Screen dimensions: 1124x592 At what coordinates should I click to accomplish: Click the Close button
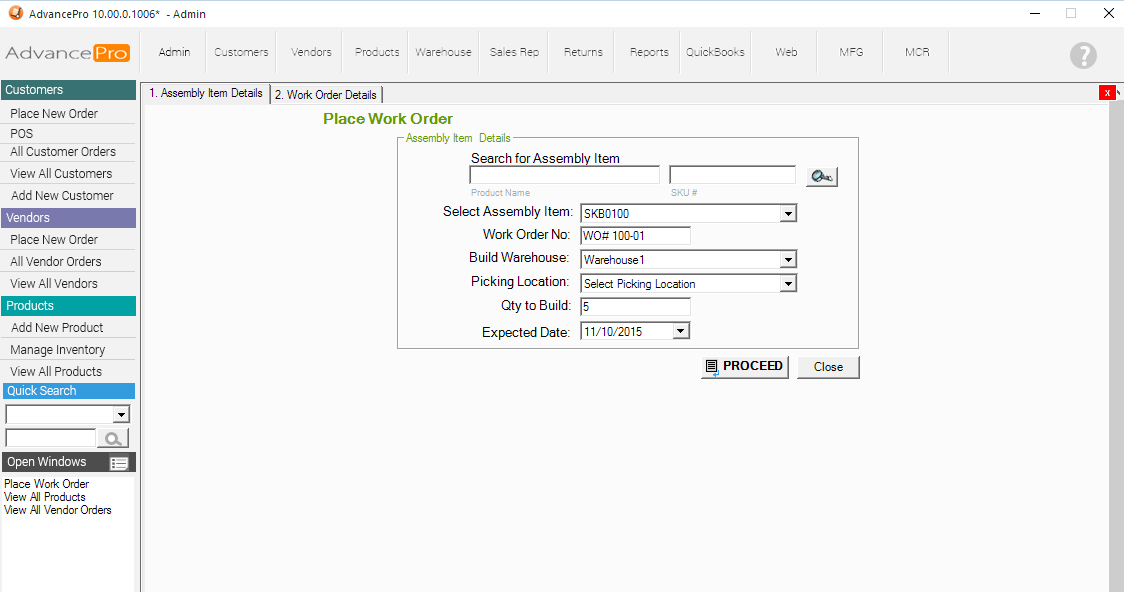828,367
